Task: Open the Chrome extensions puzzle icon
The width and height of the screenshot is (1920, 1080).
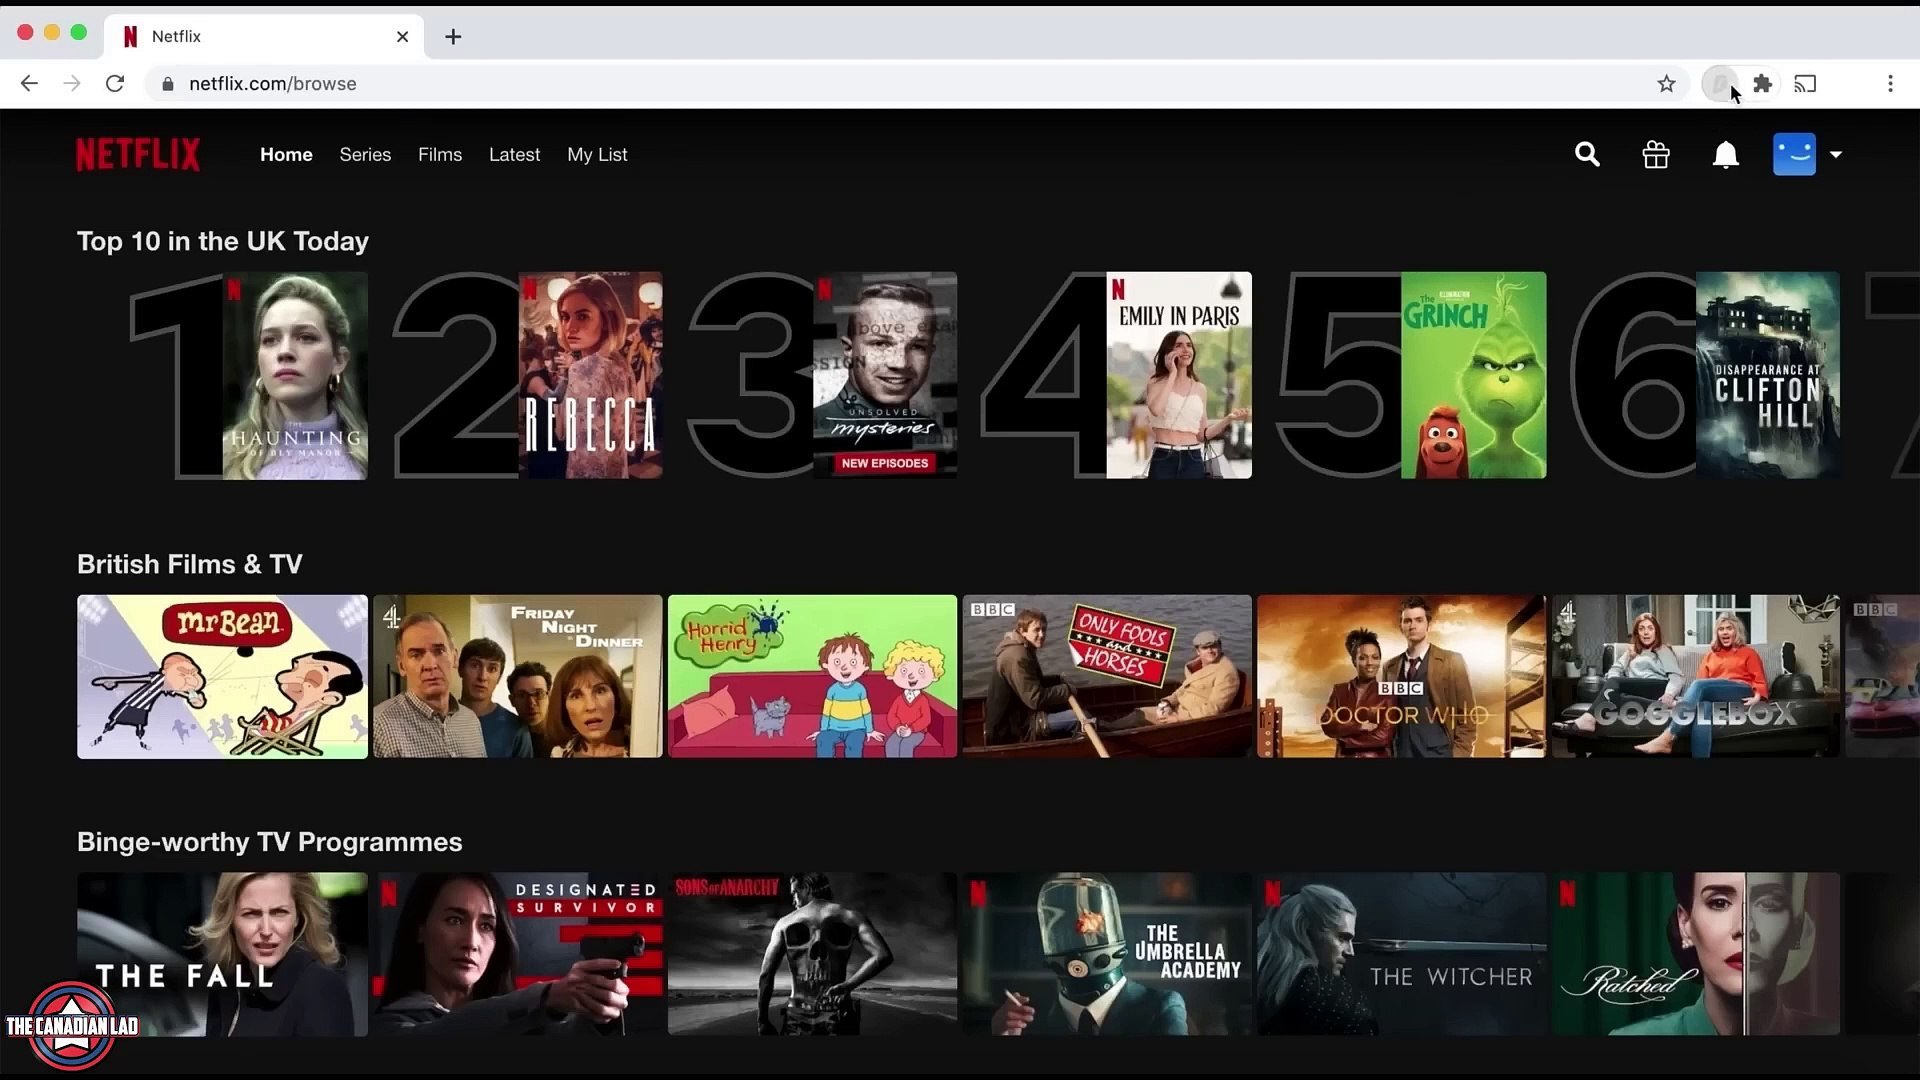Action: click(x=1763, y=84)
